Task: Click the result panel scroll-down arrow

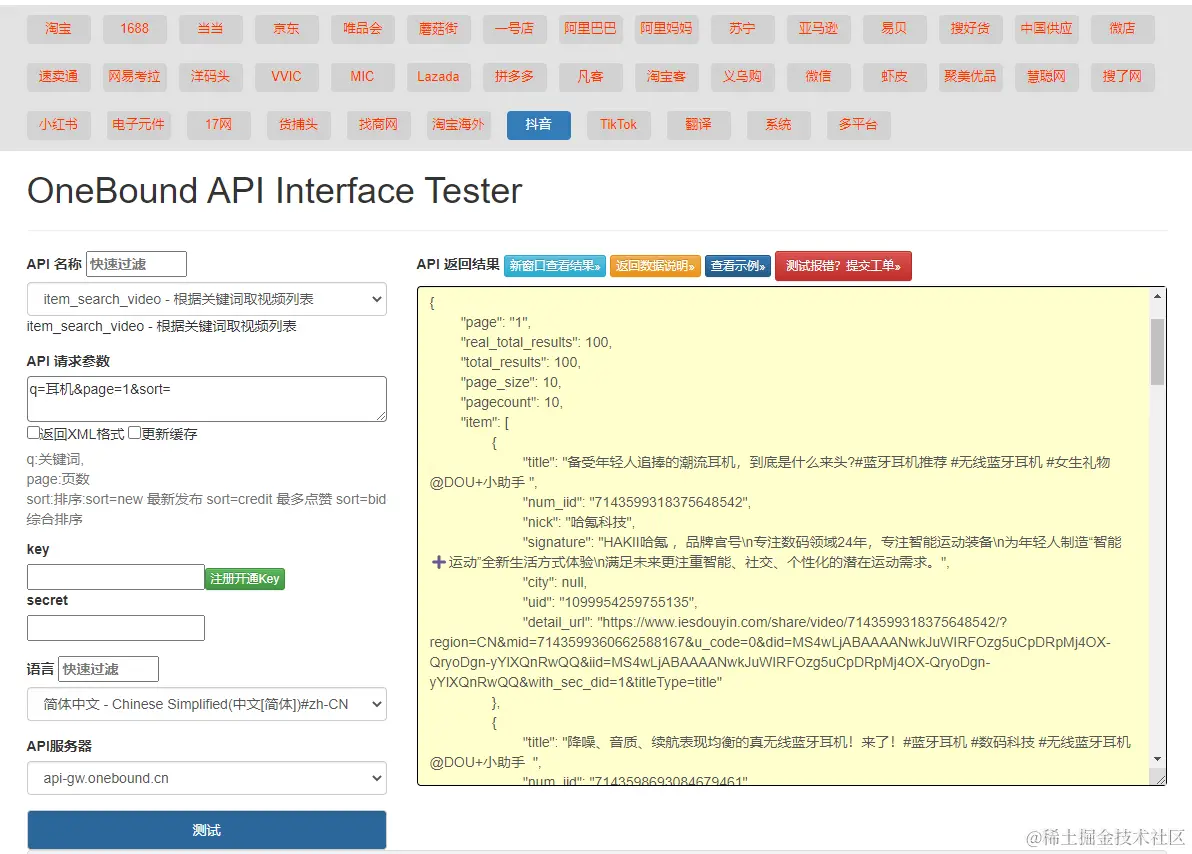Action: [x=1157, y=759]
